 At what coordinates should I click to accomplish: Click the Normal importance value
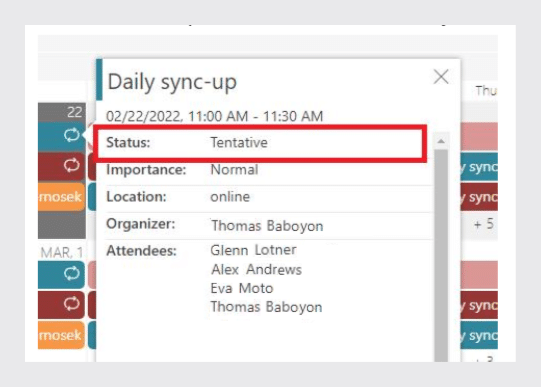234,170
